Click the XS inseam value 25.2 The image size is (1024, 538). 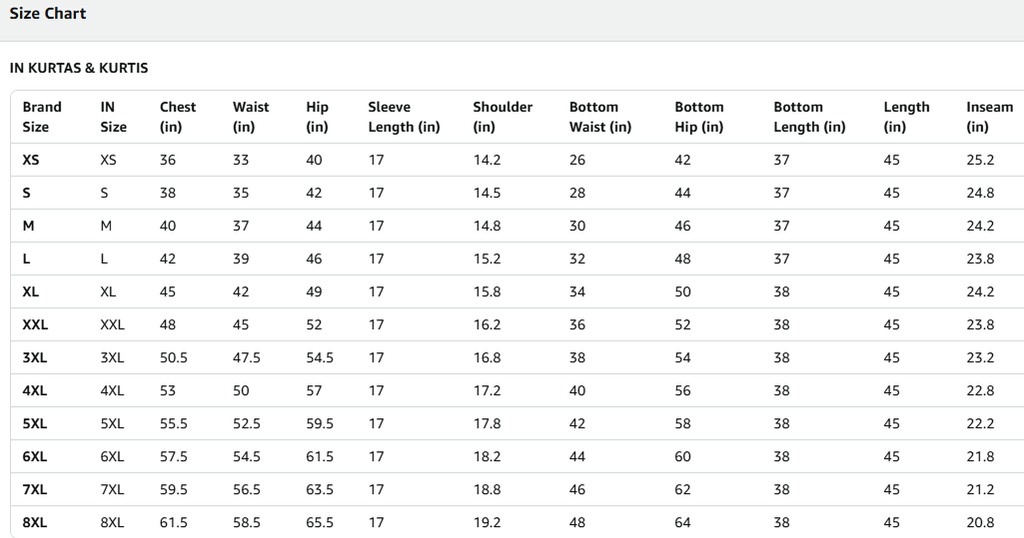[980, 160]
